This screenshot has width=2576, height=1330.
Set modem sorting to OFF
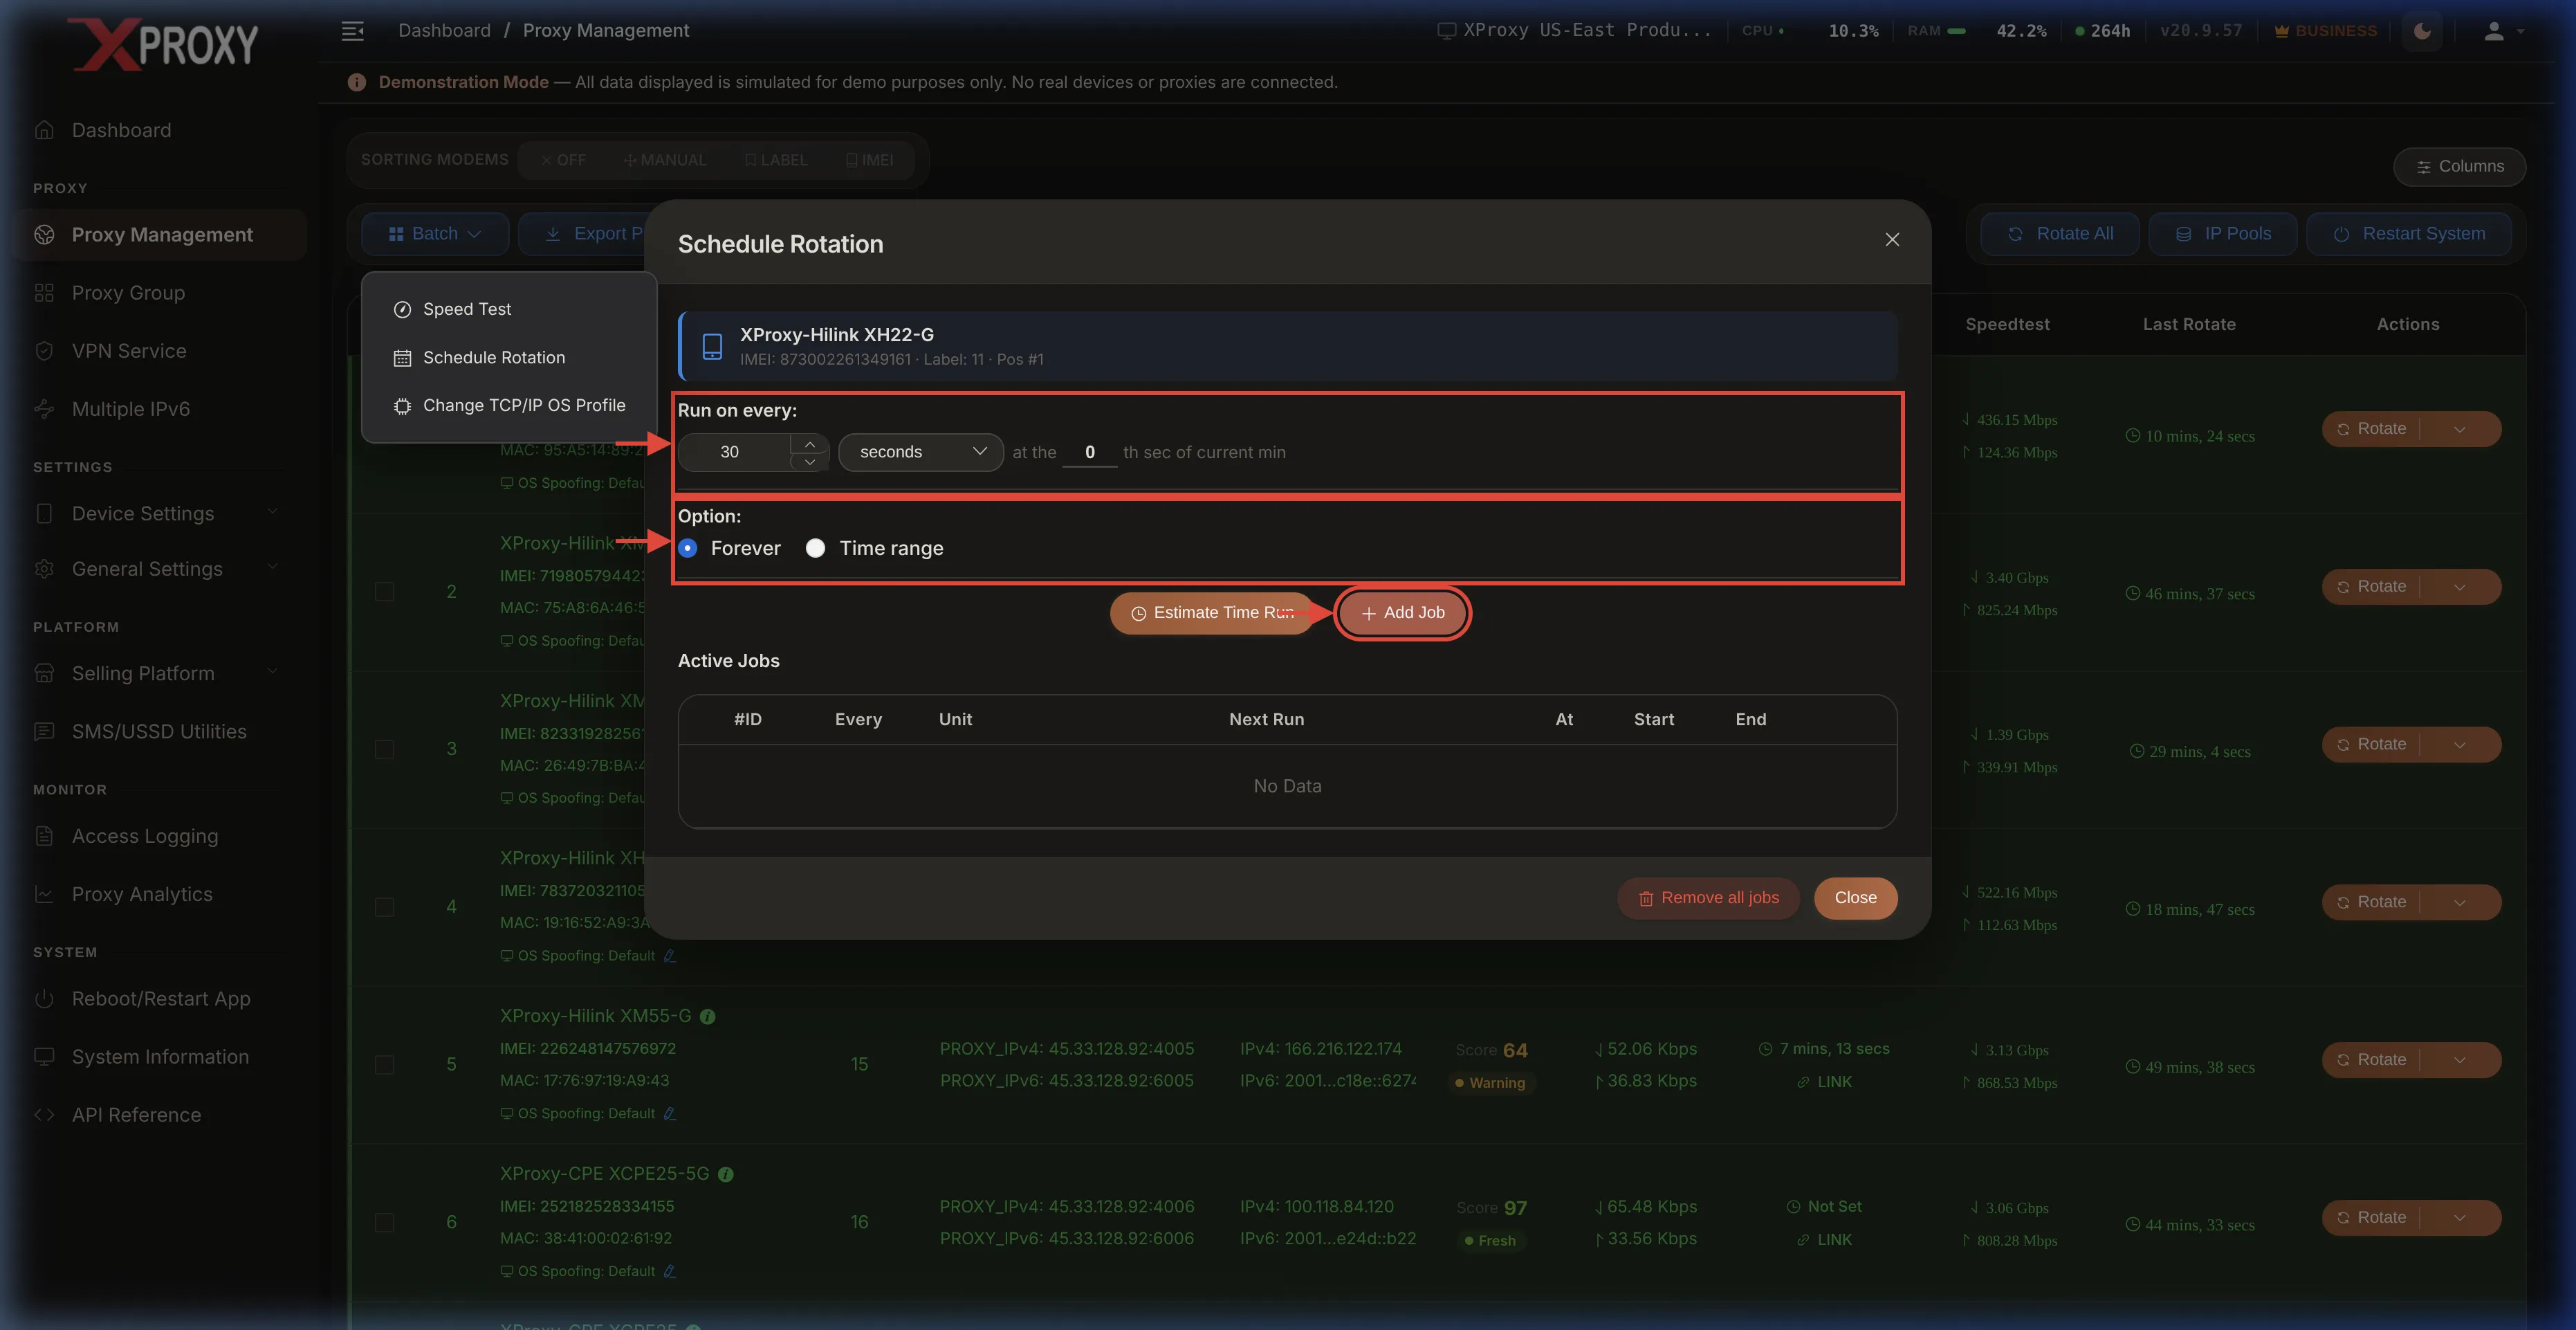[x=563, y=160]
